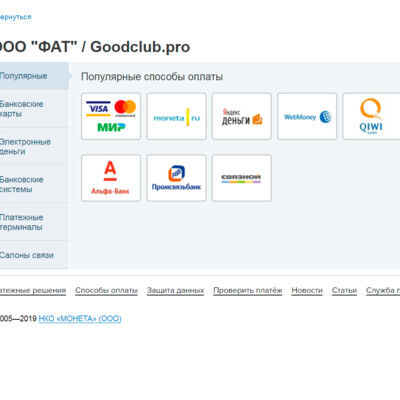Open the Статьи footer link
The height and width of the screenshot is (400, 400).
pos(344,290)
